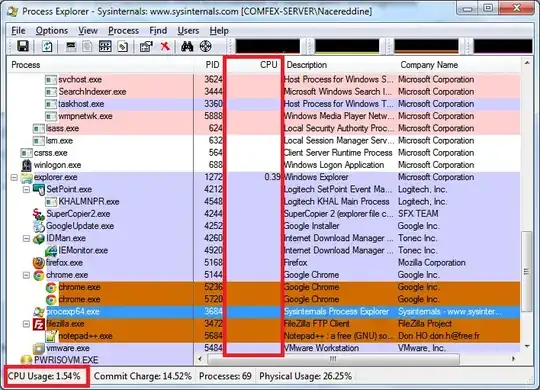The width and height of the screenshot is (540, 390).
Task: Sort by the Process column header
Action: 101,65
